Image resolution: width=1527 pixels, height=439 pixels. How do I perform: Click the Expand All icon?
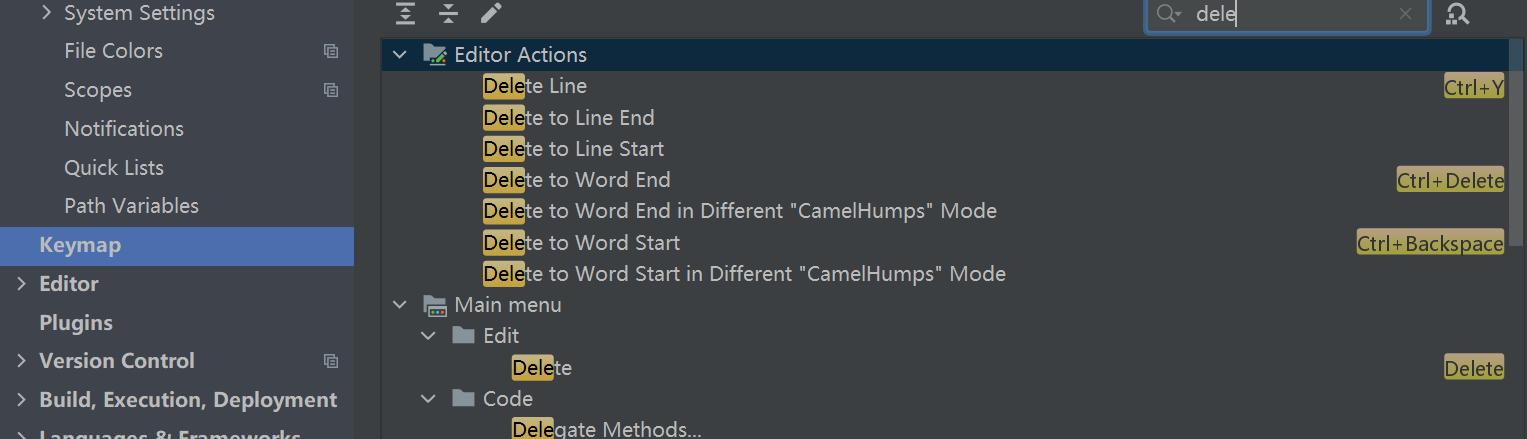[404, 14]
